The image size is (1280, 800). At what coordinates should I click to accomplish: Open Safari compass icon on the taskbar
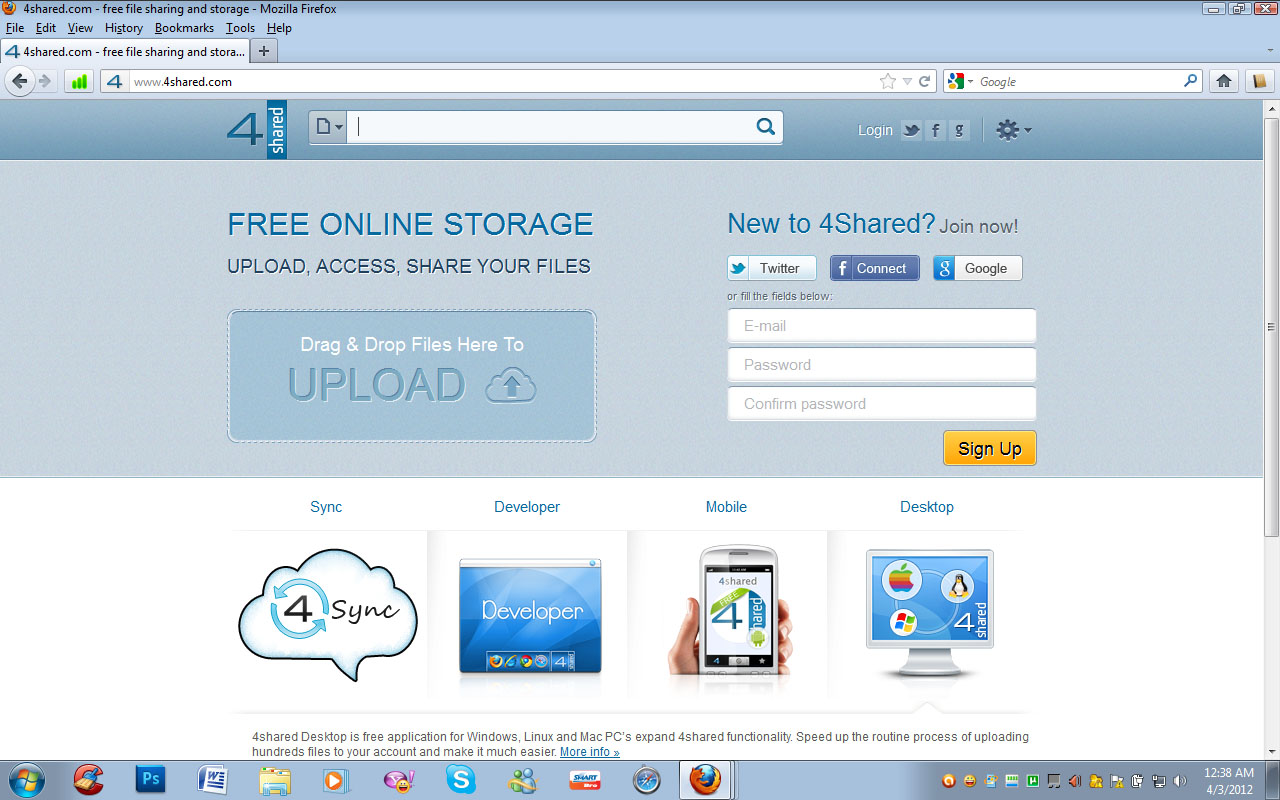click(x=647, y=779)
